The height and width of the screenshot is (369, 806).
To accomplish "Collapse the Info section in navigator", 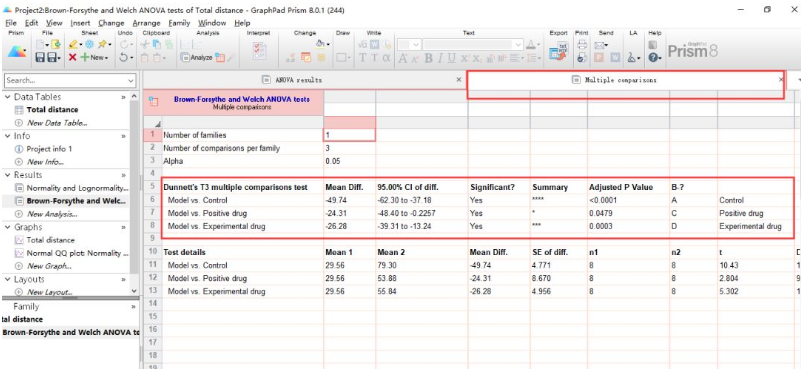I will point(7,136).
